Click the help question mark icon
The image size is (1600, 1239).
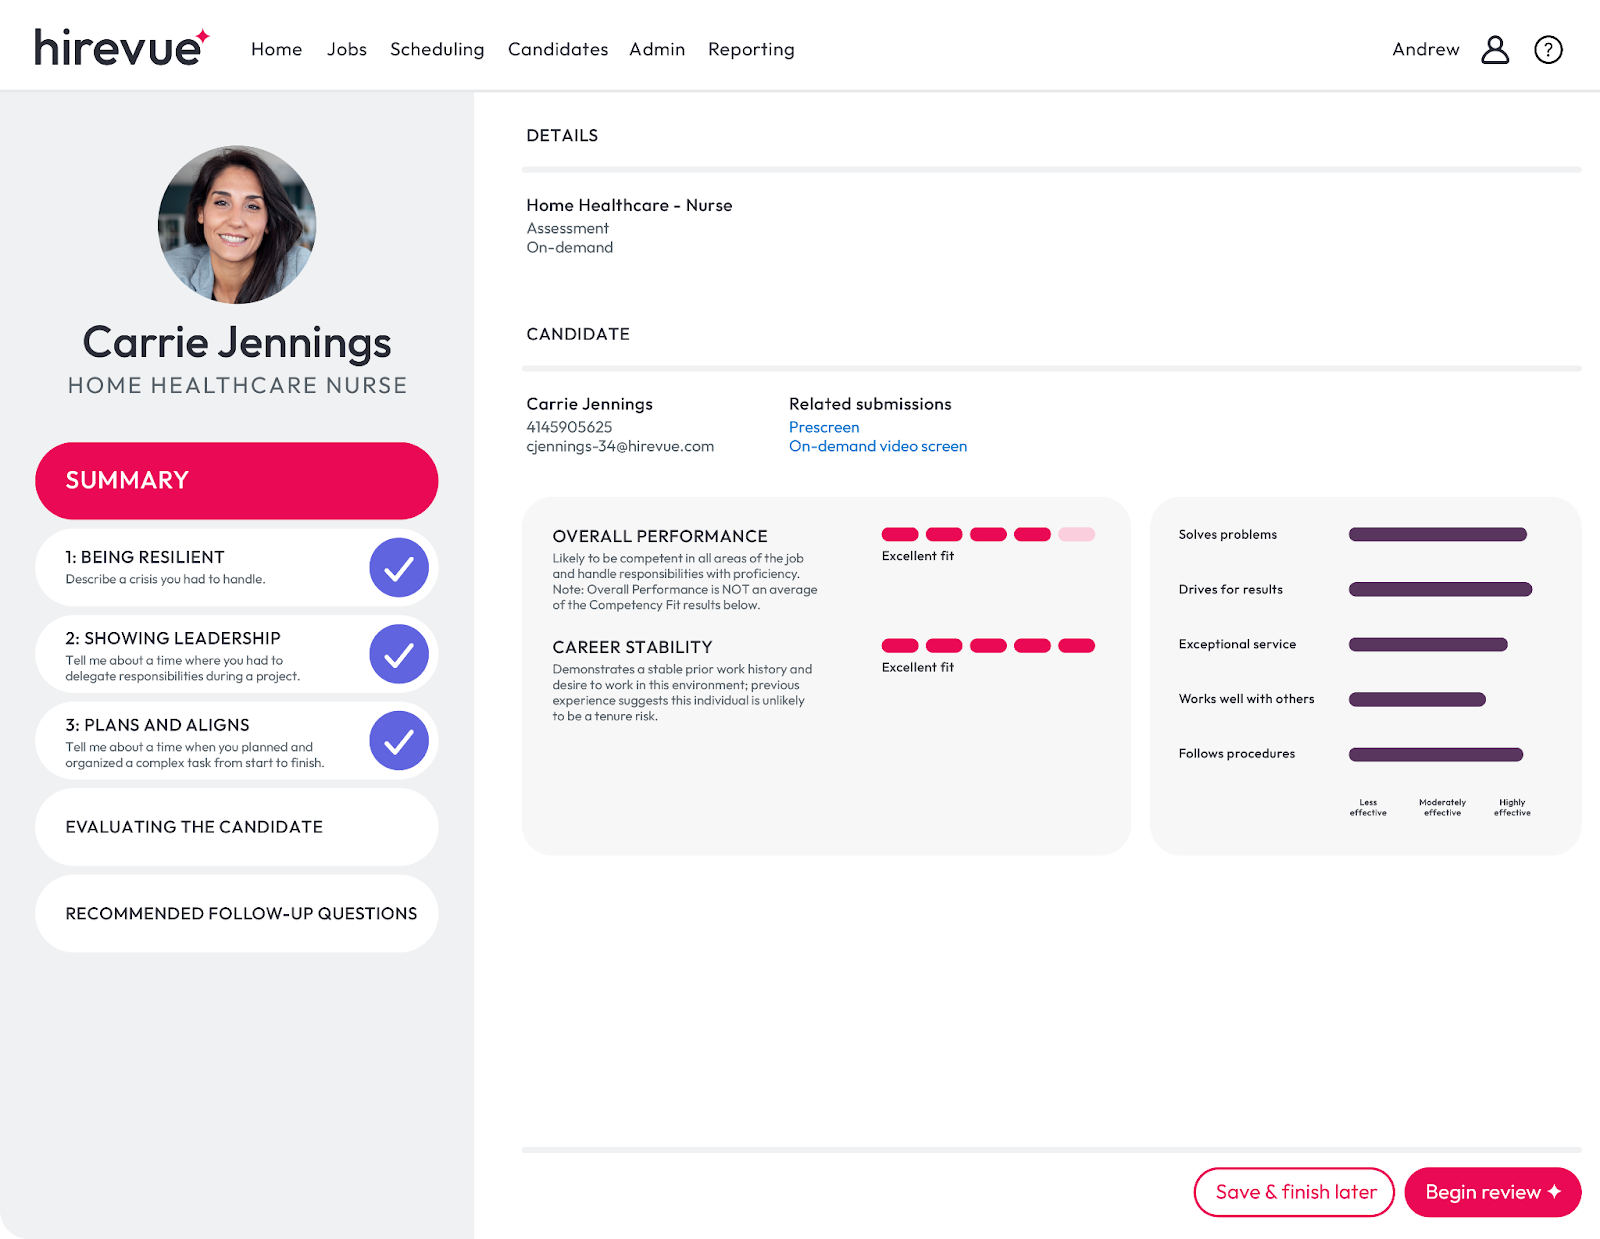(1548, 48)
